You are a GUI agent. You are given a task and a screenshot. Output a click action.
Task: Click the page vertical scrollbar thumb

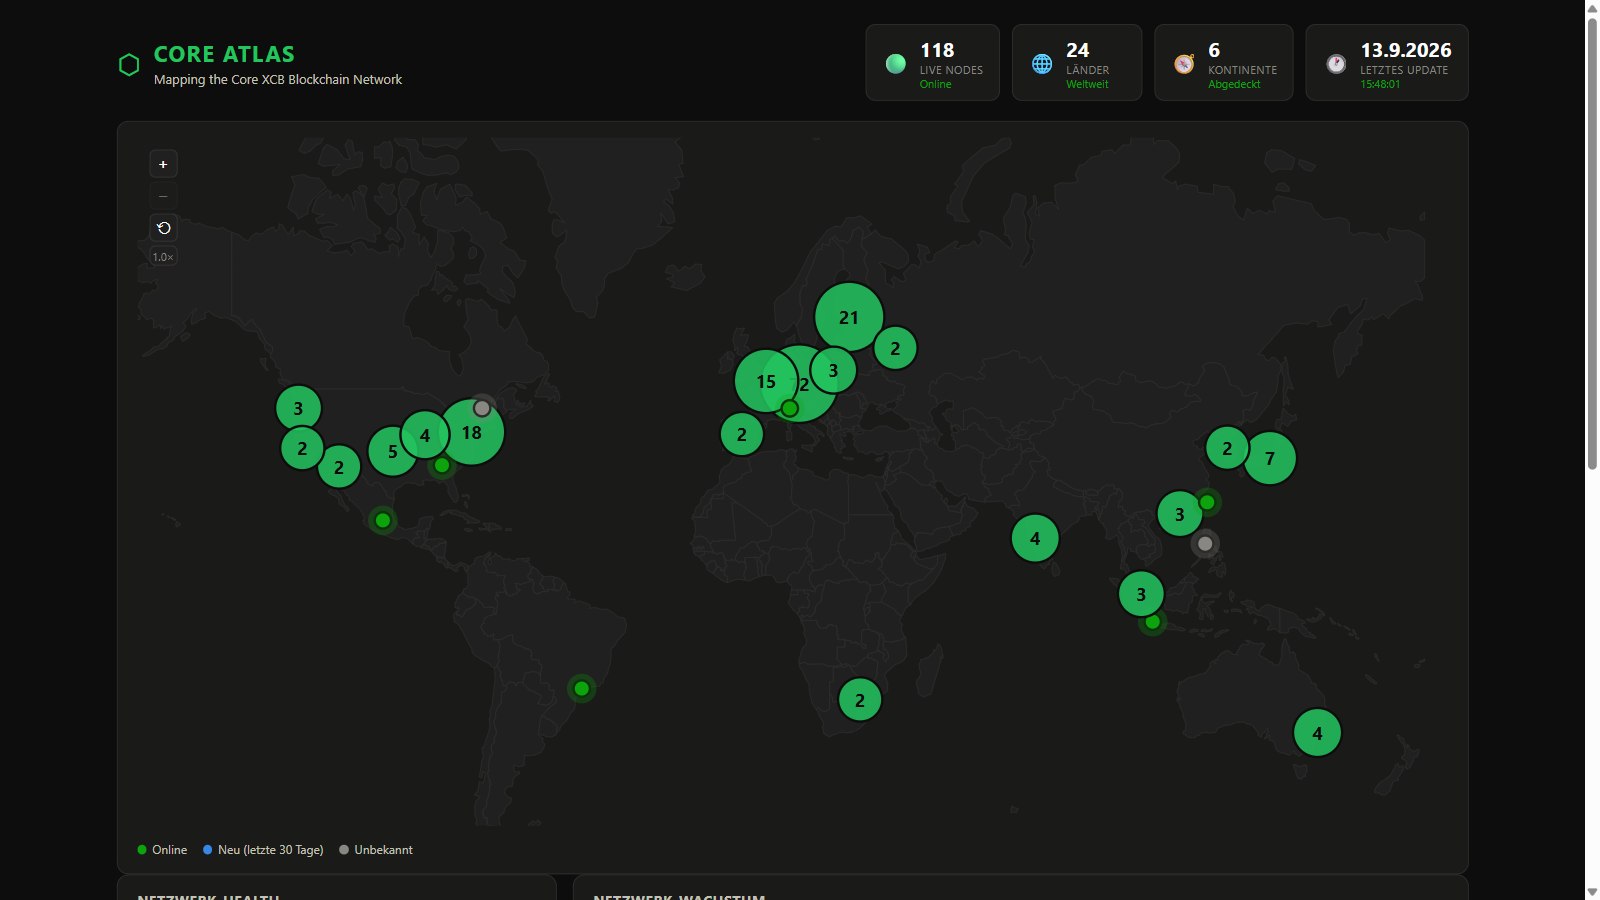1592,242
